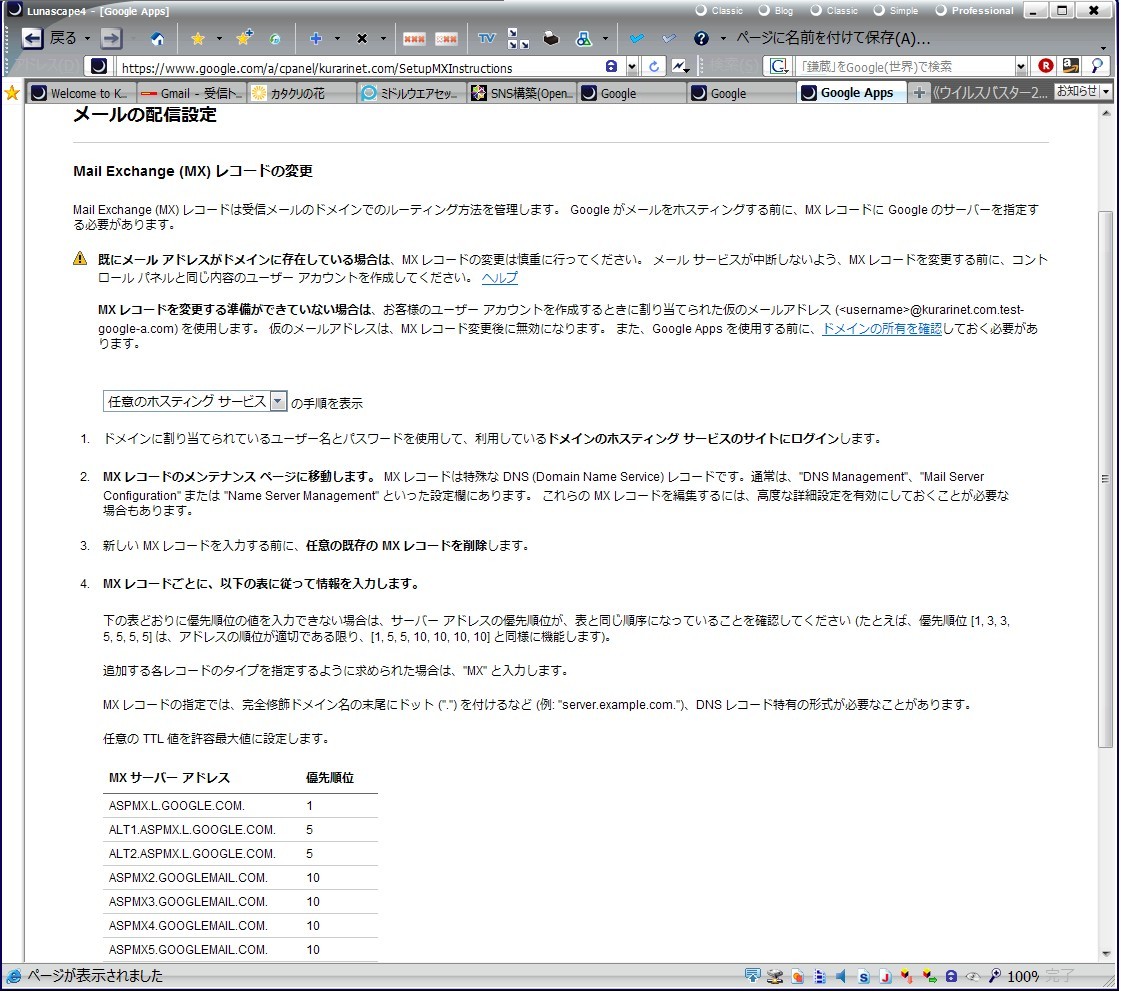Open favorites with the yellow star icon
This screenshot has height=993, width=1121.
coord(198,38)
